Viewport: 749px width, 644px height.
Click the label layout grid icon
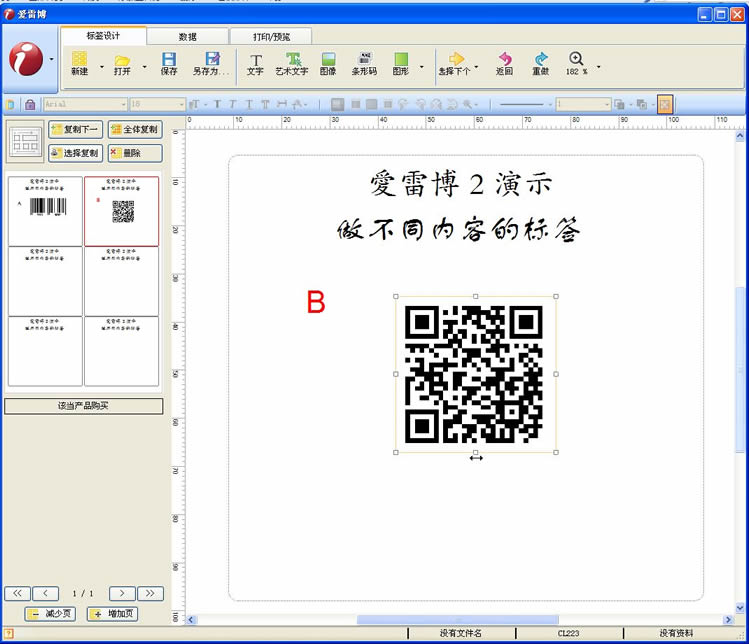25,141
